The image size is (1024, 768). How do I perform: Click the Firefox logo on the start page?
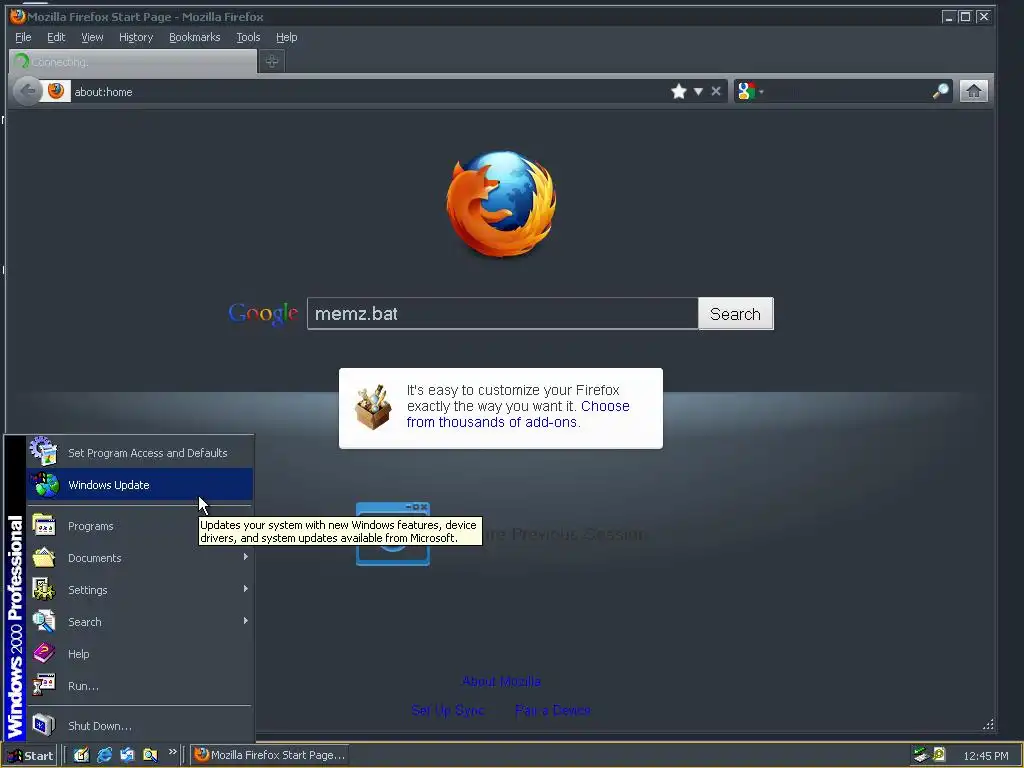[x=502, y=204]
